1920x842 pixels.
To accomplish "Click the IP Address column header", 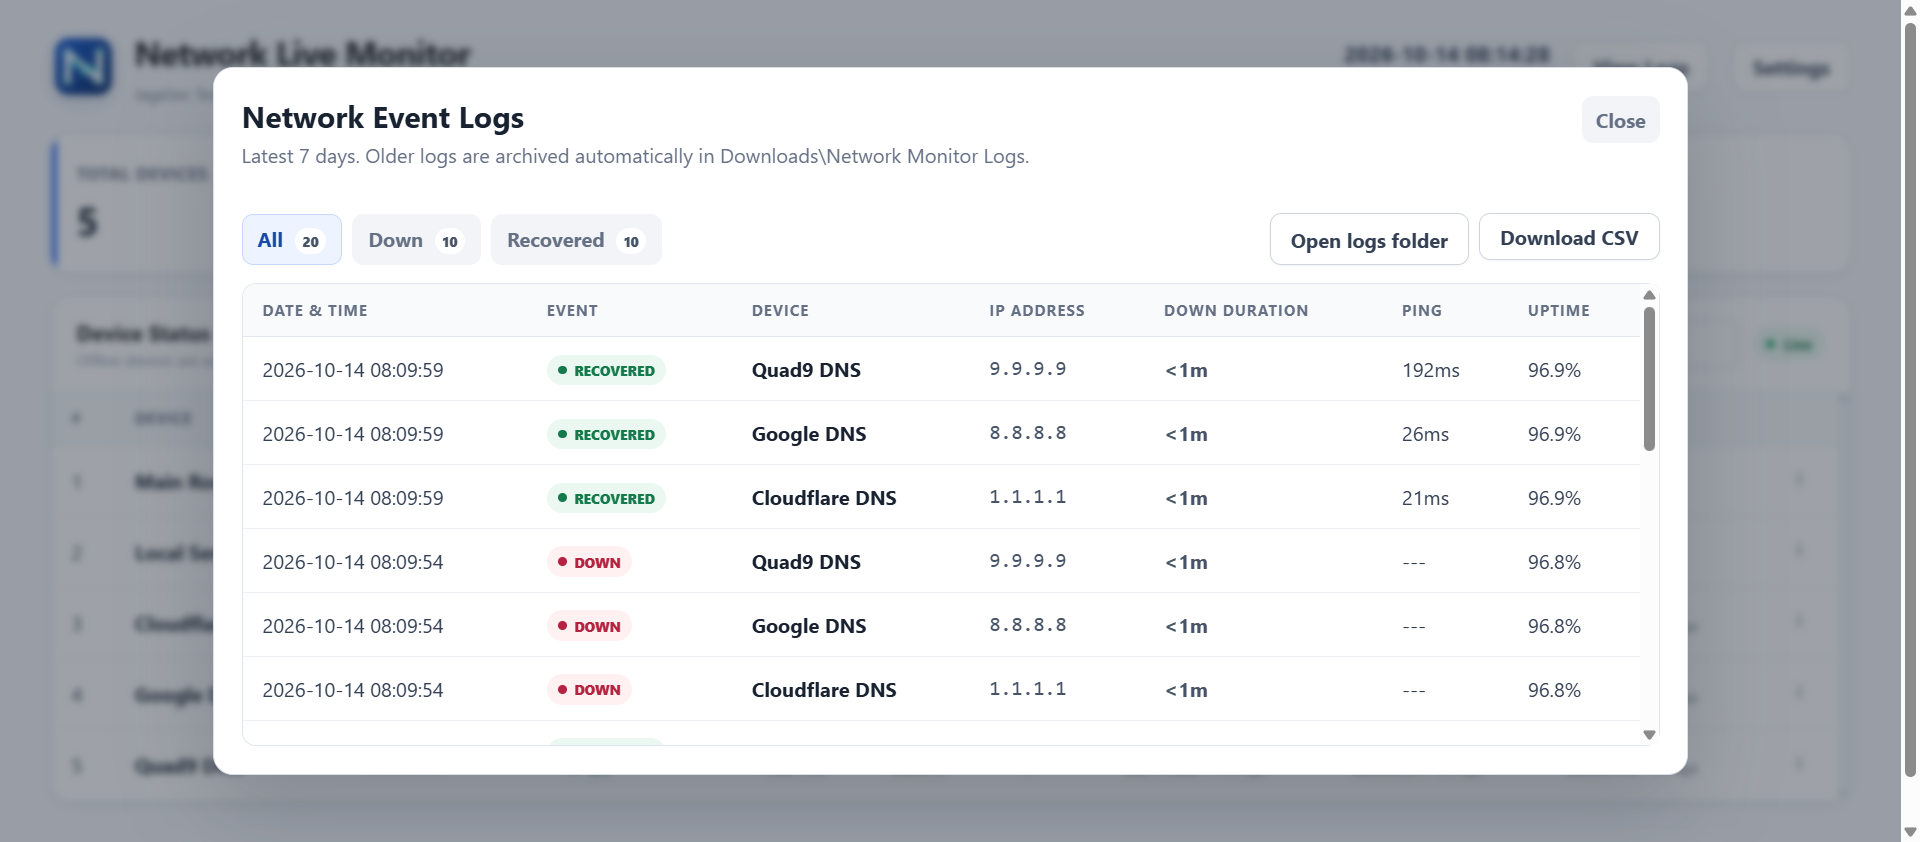I will pos(1037,311).
